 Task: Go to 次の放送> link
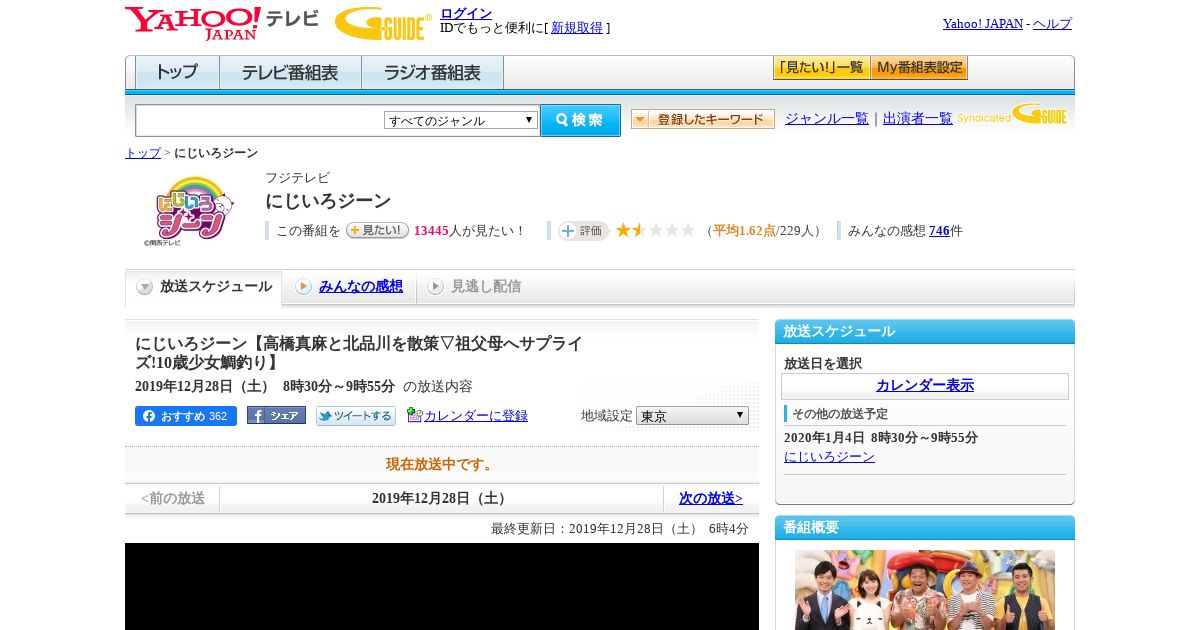(x=711, y=498)
